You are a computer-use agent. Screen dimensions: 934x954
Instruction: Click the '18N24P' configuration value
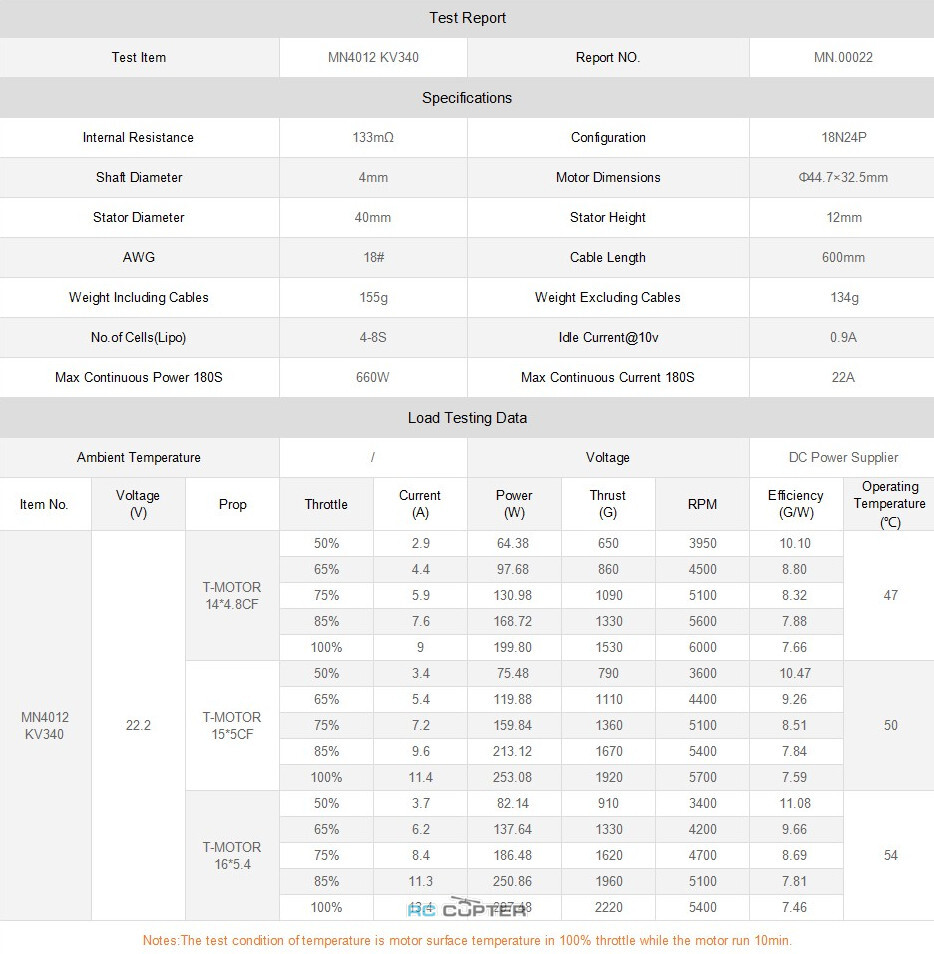843,138
